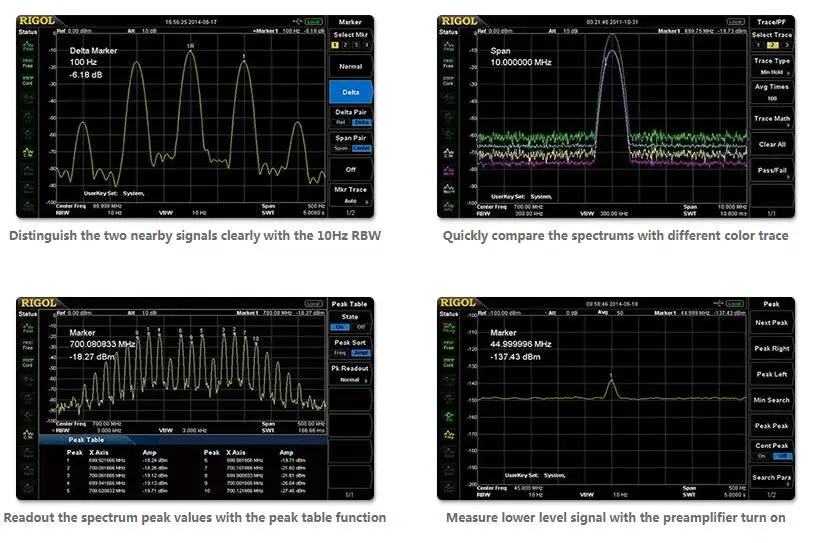This screenshot has width=813, height=543.
Task: Switch Peak Table State to Off
Action: [x=361, y=327]
